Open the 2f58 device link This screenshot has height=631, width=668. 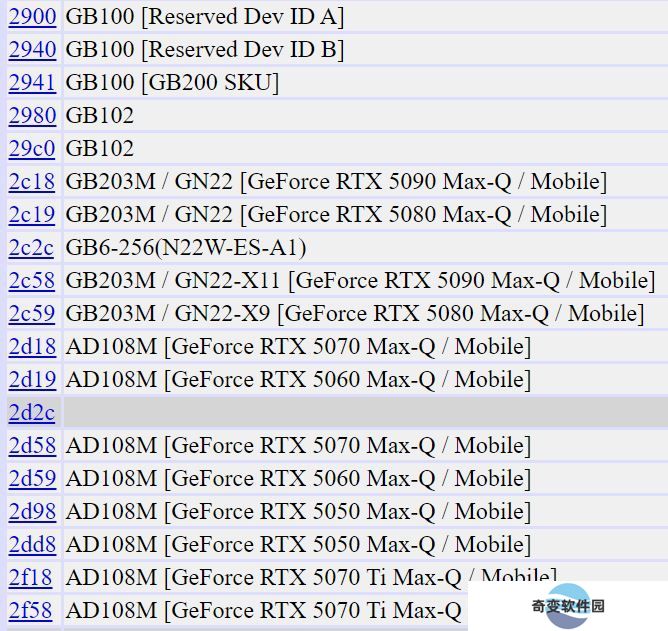[31, 611]
